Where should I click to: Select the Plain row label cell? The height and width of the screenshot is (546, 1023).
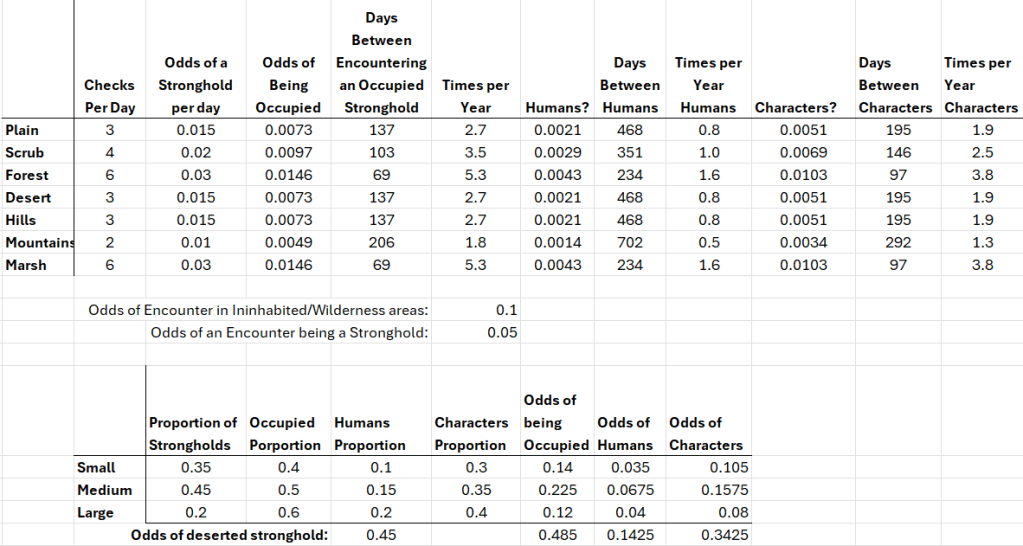pyautogui.click(x=22, y=130)
